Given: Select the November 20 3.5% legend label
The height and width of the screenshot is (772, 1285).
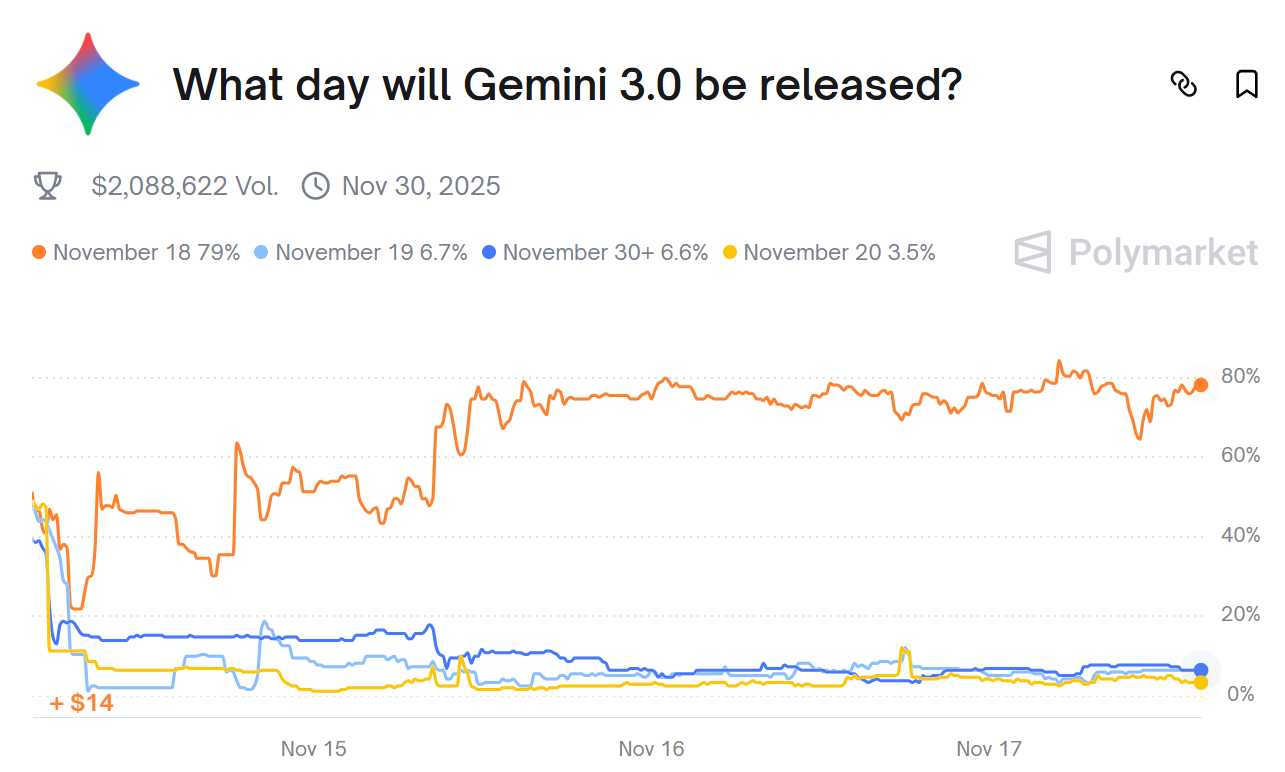Looking at the screenshot, I should pos(839,253).
